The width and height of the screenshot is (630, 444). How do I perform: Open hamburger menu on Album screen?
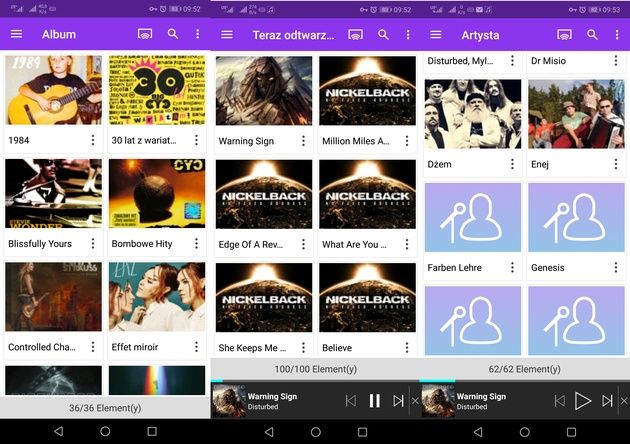[16, 34]
